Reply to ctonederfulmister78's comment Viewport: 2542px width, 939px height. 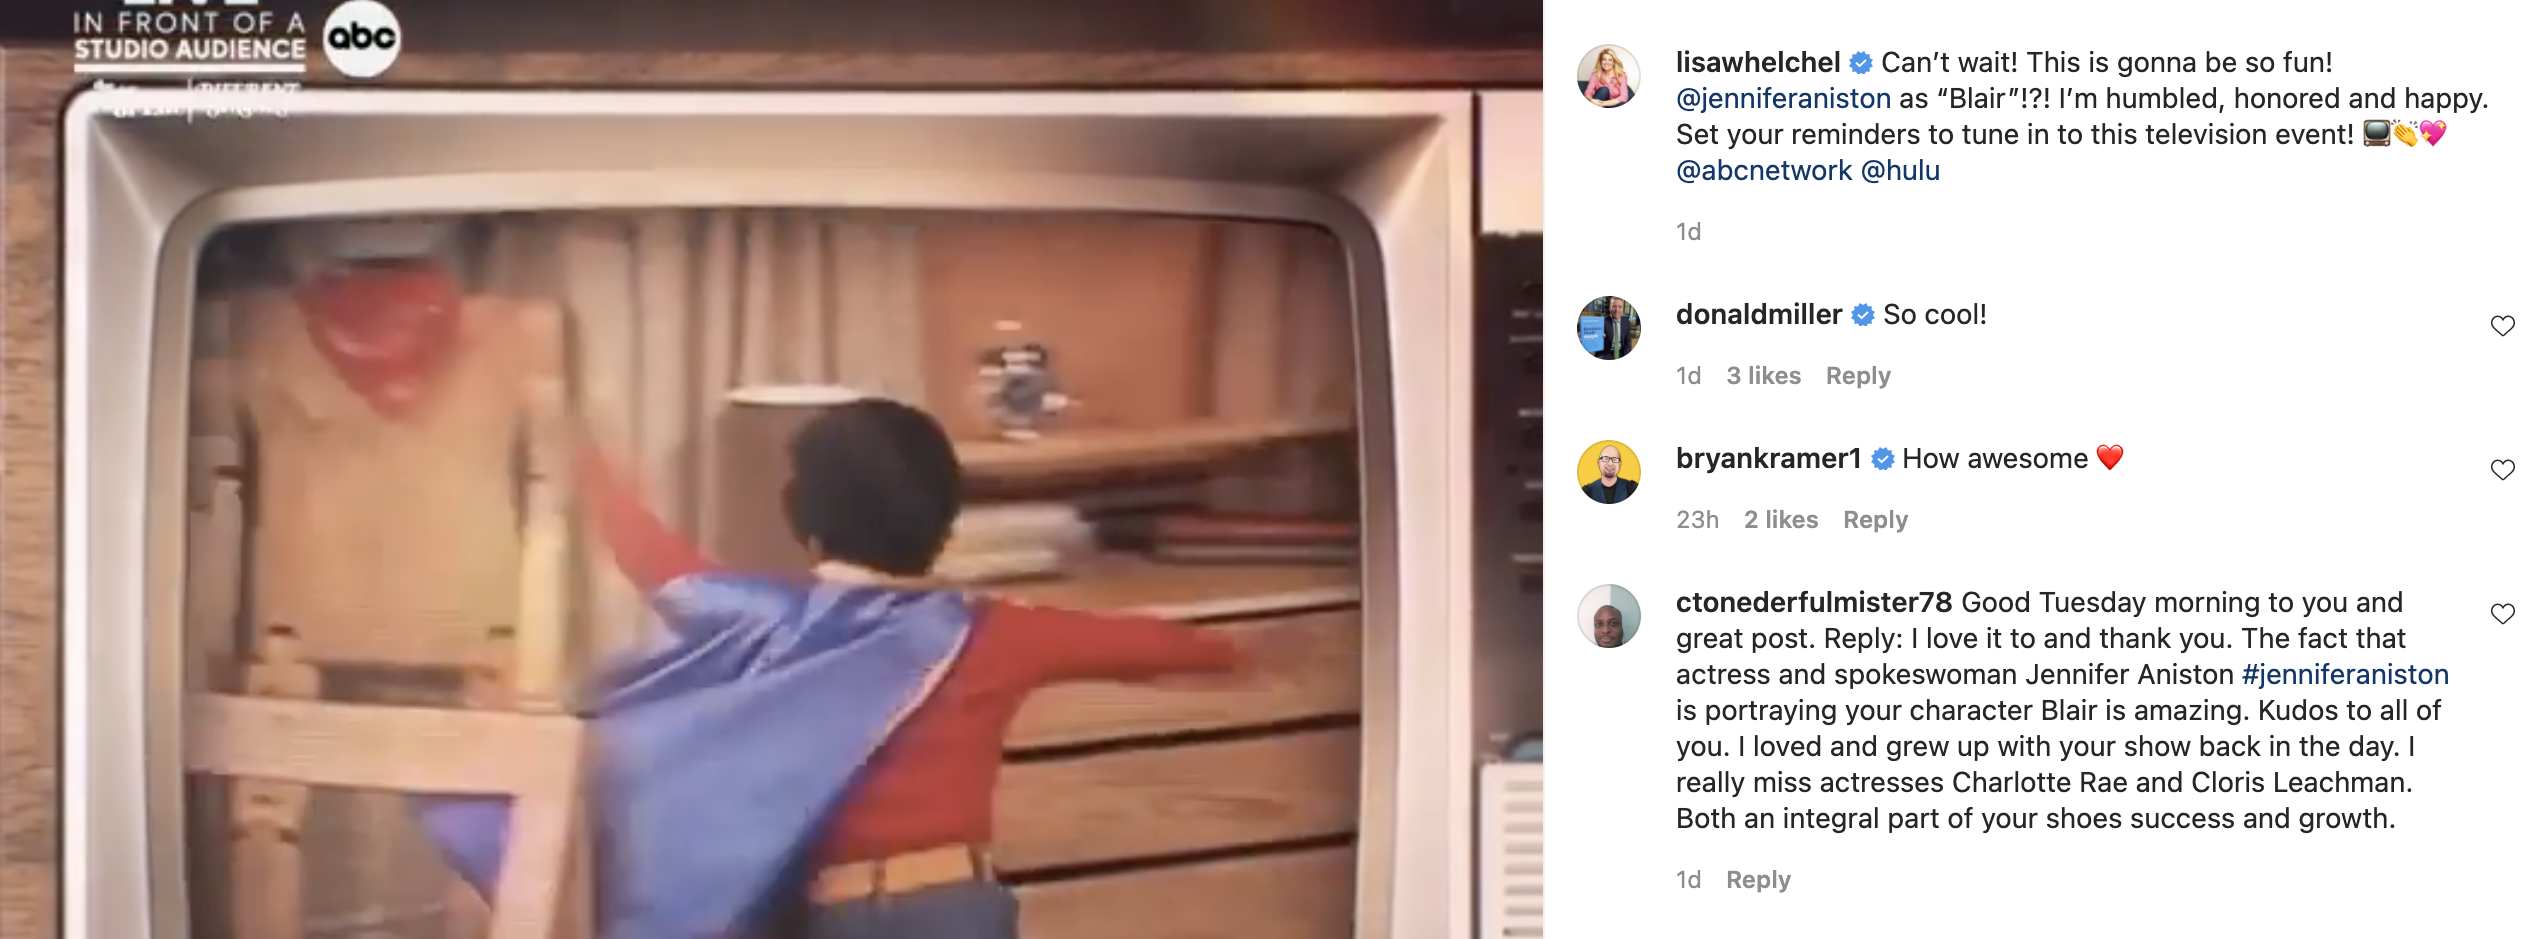(1758, 880)
